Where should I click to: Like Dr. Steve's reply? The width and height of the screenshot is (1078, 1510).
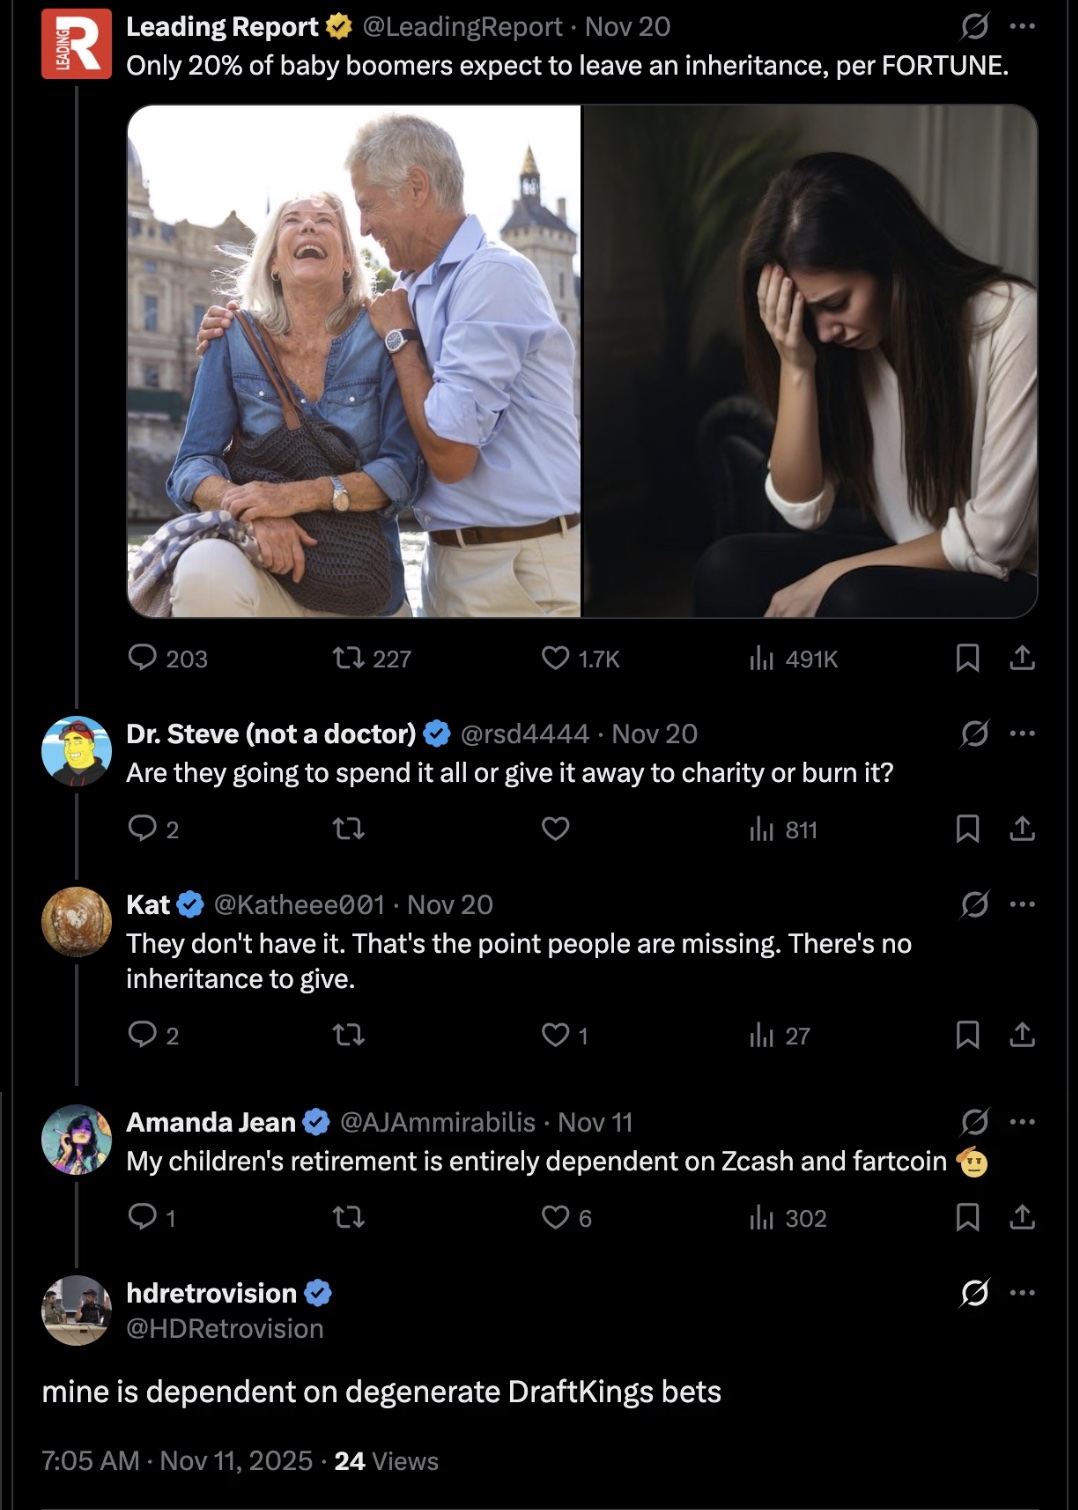coord(555,829)
